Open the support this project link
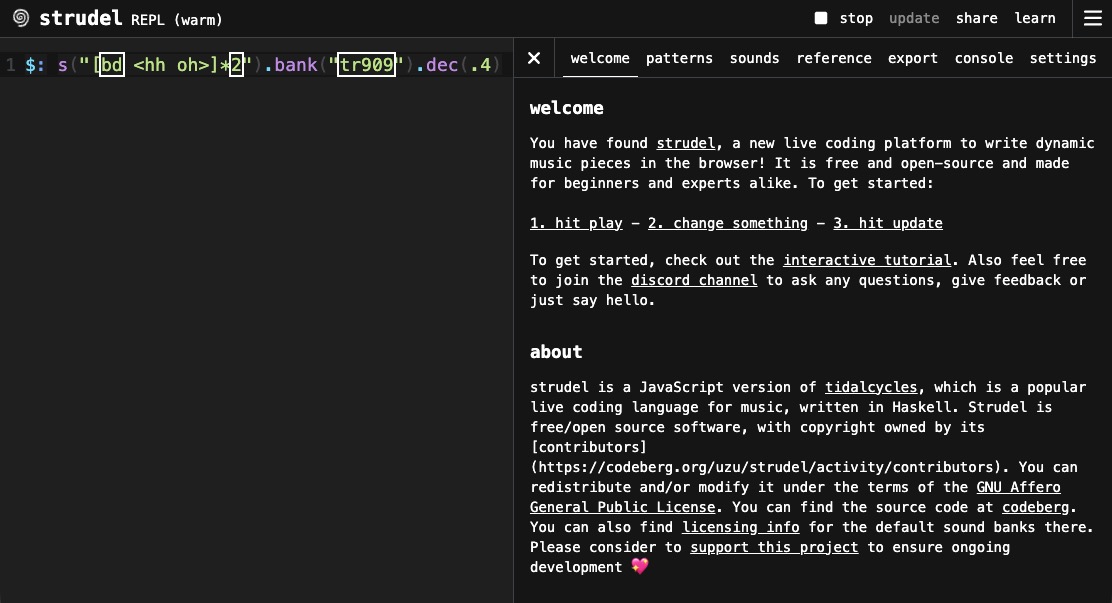Screen dimensions: 1112x603 774,548
